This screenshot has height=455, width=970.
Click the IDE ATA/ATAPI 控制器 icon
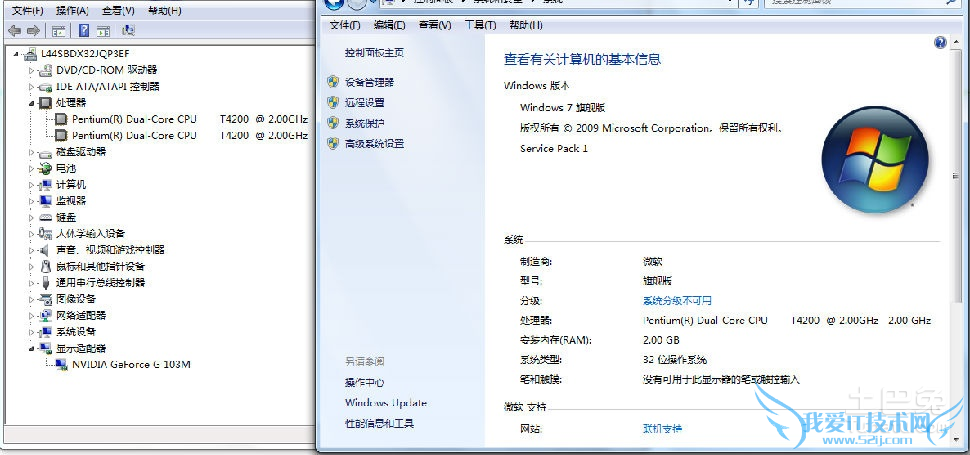coord(45,87)
